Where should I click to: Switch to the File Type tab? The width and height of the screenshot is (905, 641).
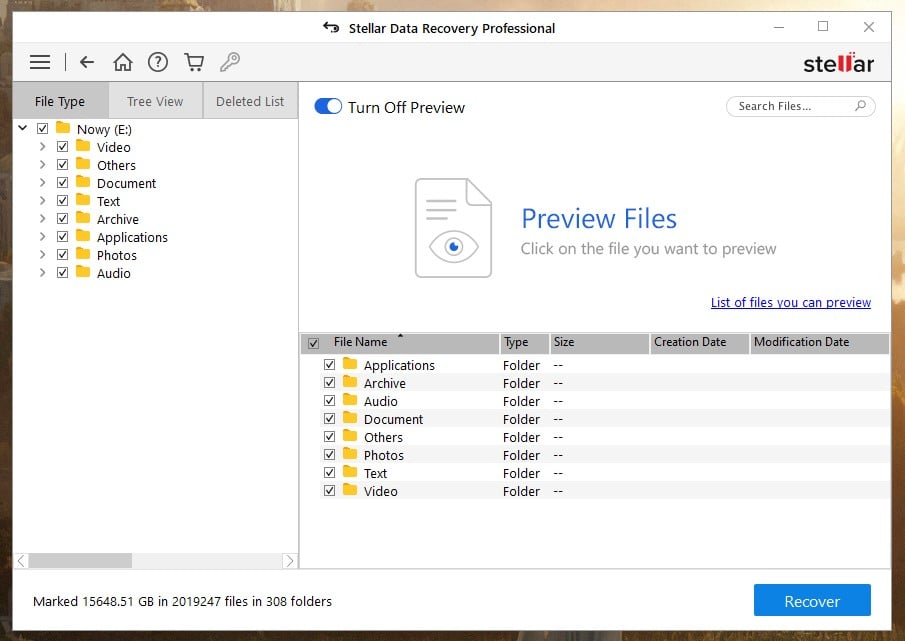pyautogui.click(x=60, y=101)
